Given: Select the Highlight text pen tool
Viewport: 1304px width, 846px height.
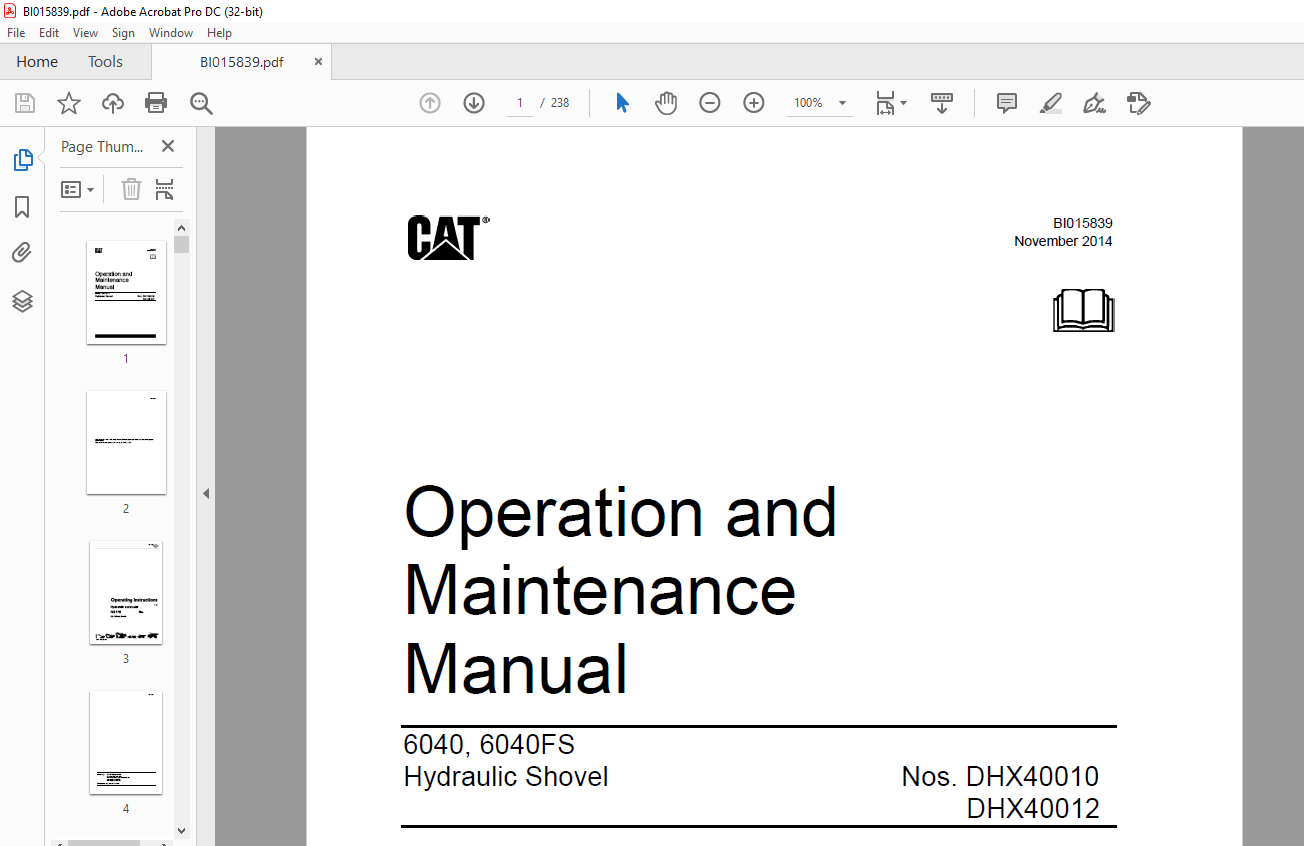Looking at the screenshot, I should (1050, 103).
